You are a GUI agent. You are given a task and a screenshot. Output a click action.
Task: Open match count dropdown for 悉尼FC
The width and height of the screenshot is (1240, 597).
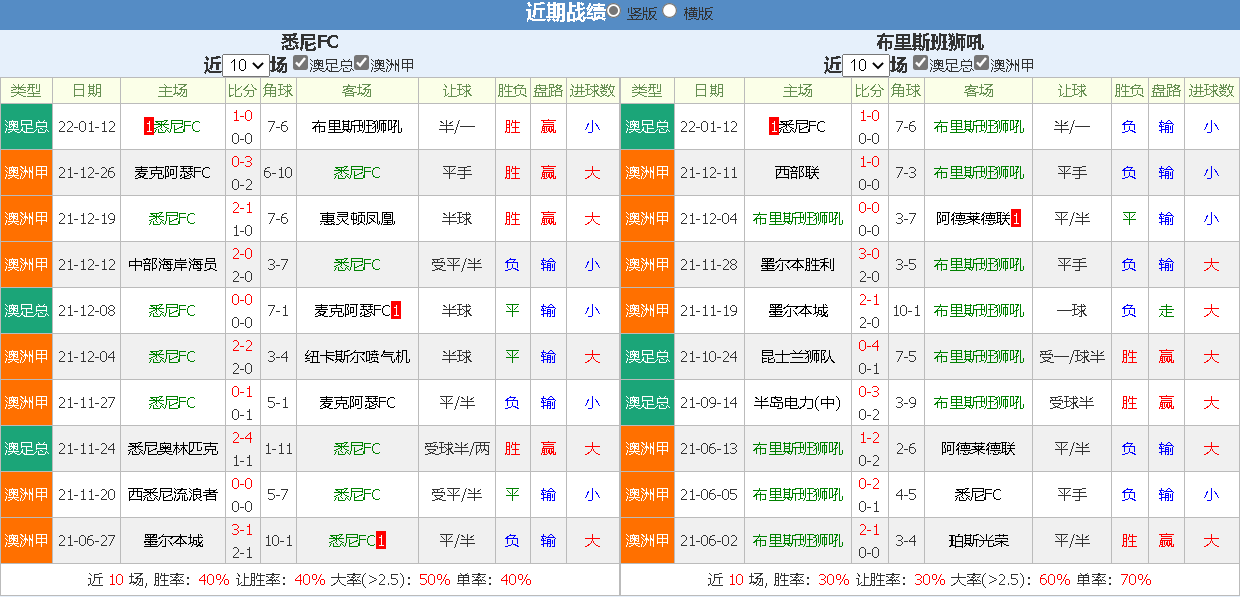coord(246,65)
